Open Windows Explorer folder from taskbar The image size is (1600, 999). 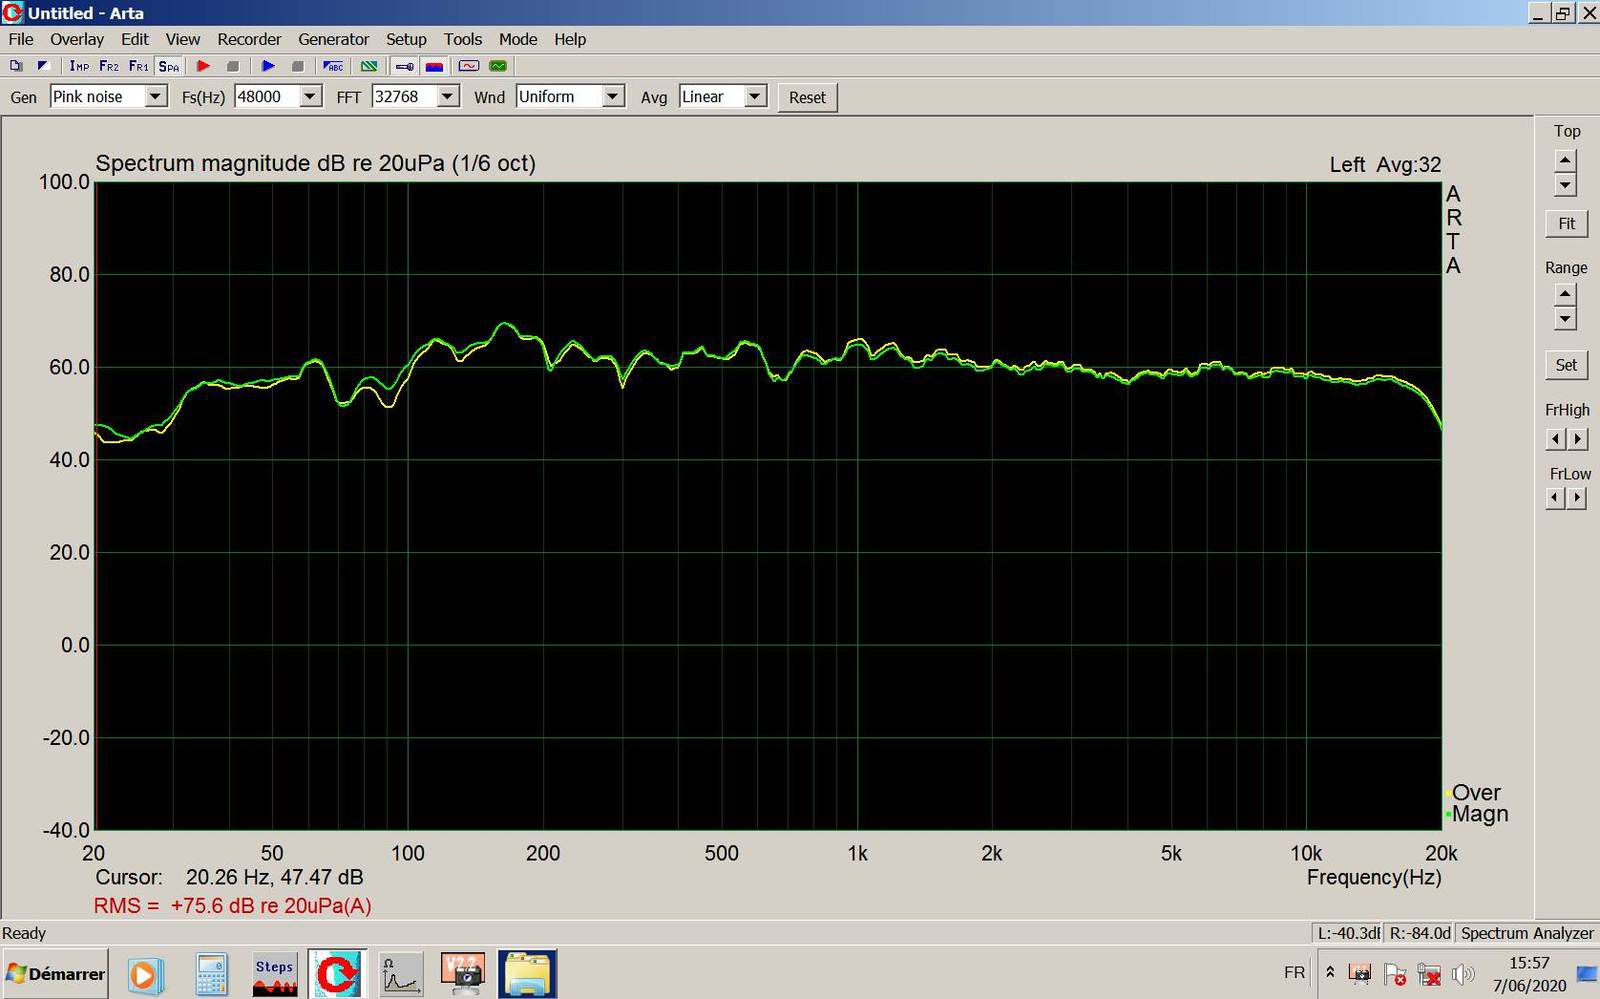pos(527,974)
